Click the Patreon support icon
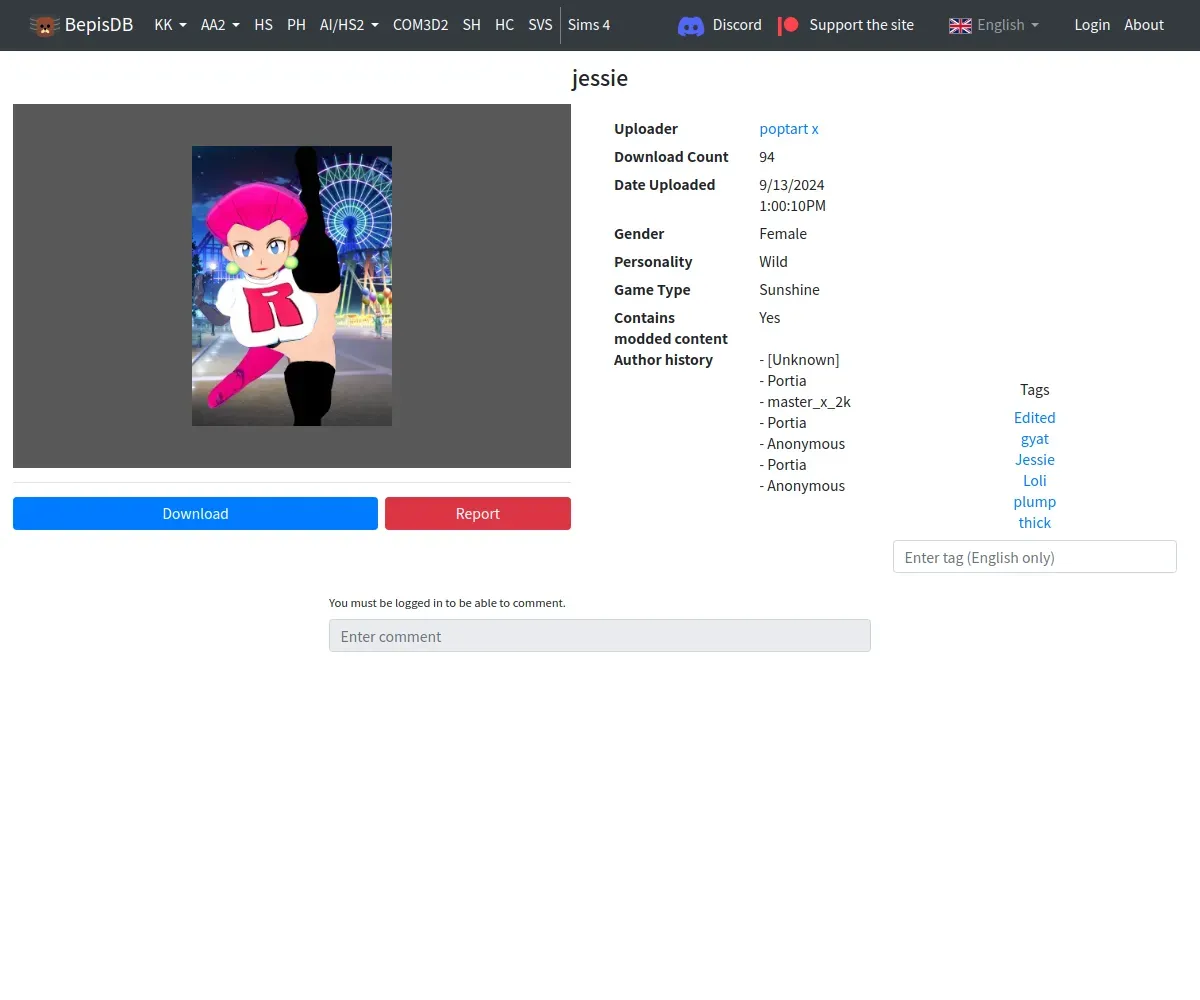1200x1000 pixels. 789,25
